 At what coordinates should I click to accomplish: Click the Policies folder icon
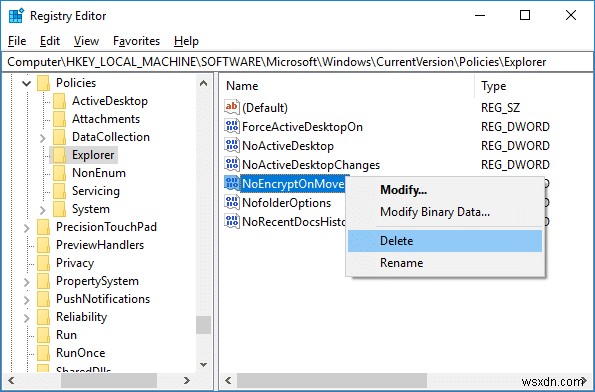pyautogui.click(x=44, y=83)
